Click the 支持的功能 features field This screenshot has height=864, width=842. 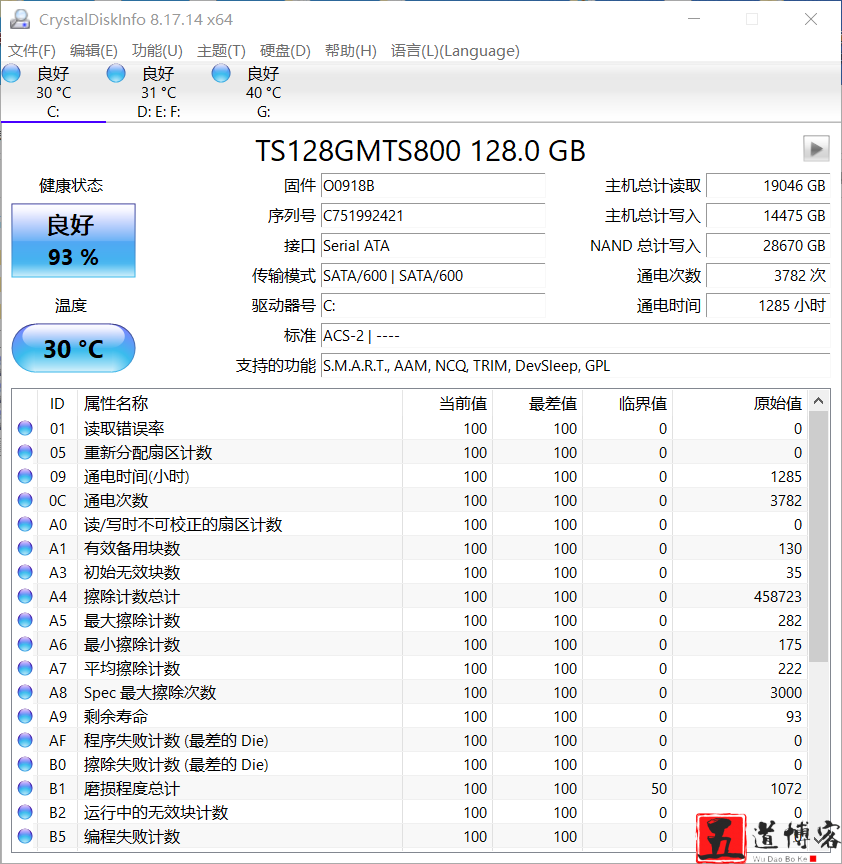575,366
